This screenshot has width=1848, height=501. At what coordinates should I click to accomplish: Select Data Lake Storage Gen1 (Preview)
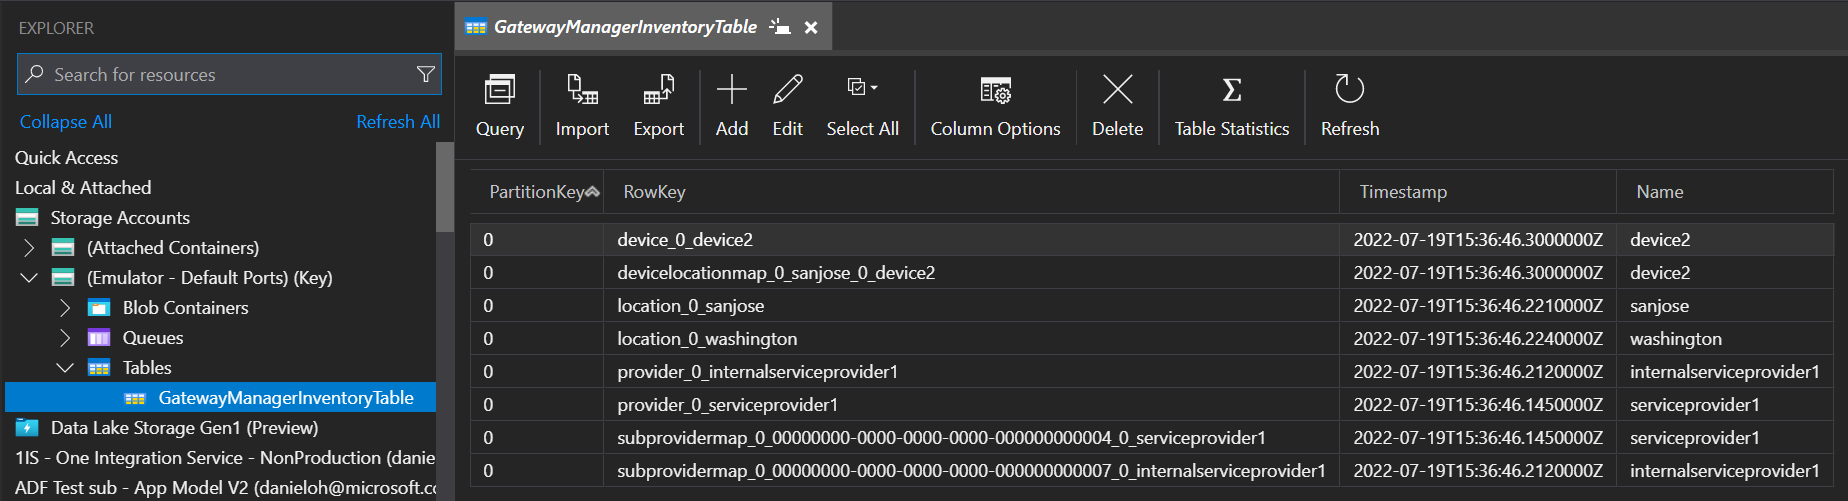(184, 427)
